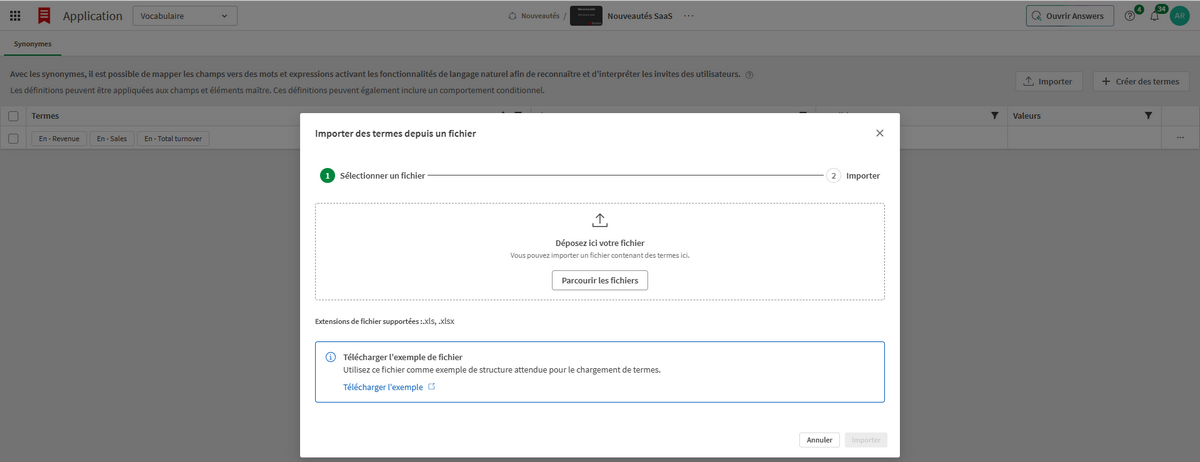Click the Nouveautés SaaS app thumbnail
1200x462 pixels.
click(x=586, y=16)
